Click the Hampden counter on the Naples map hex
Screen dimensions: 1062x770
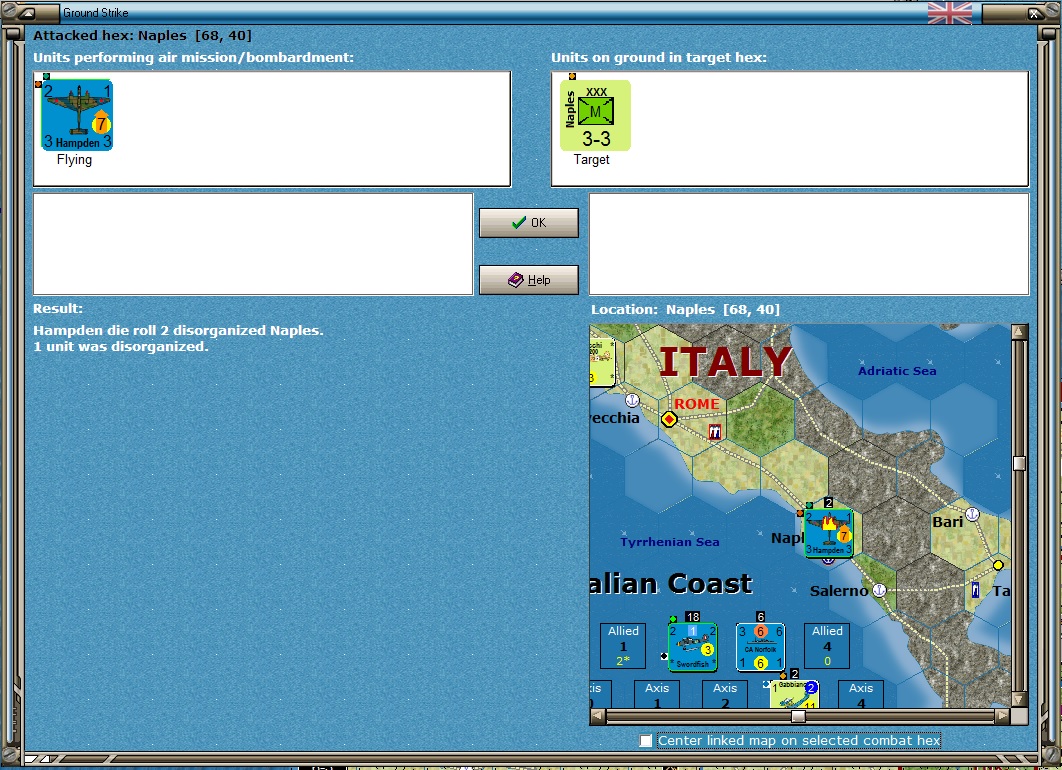[x=828, y=533]
